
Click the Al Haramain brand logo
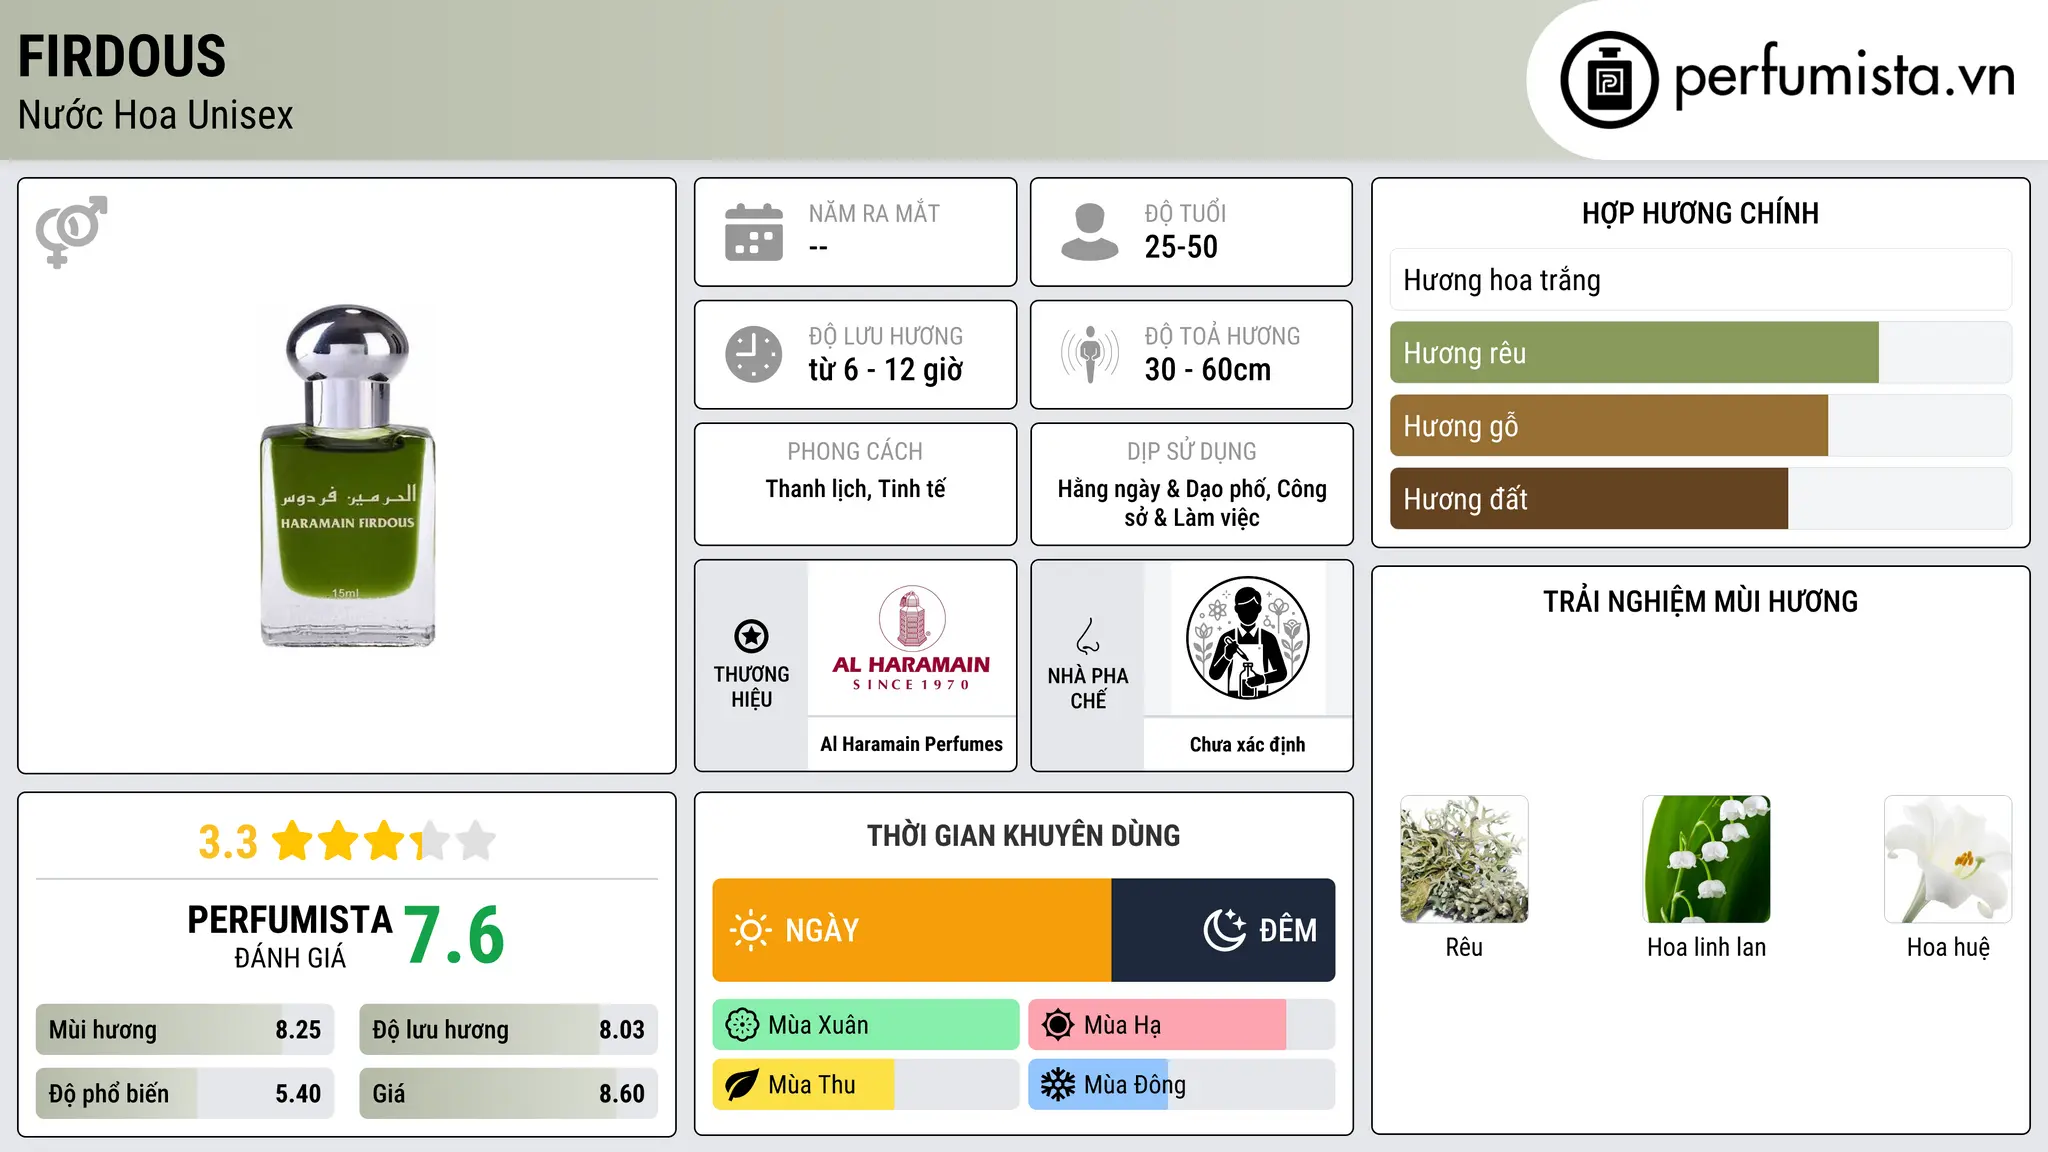911,638
